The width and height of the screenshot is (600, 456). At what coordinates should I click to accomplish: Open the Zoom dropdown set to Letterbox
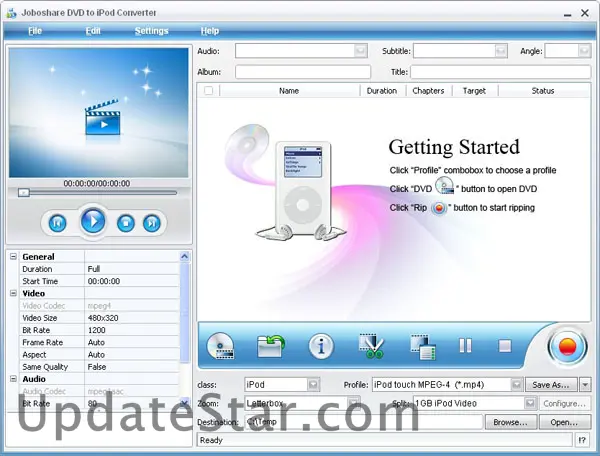[353, 403]
